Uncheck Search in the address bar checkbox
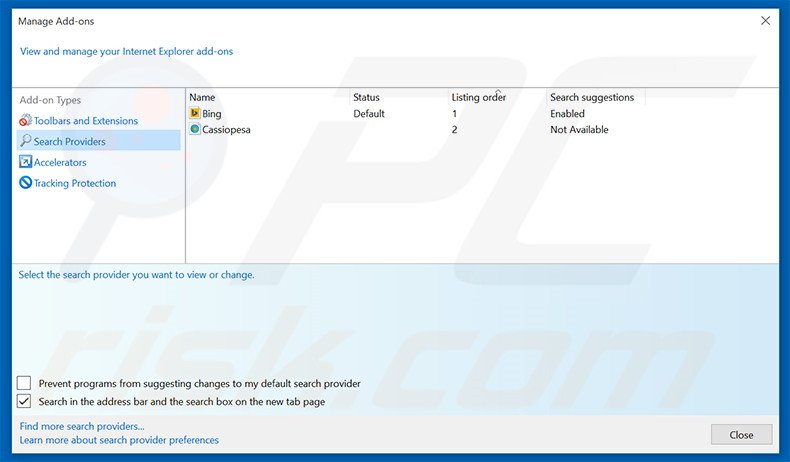The height and width of the screenshot is (462, 790). [x=24, y=401]
